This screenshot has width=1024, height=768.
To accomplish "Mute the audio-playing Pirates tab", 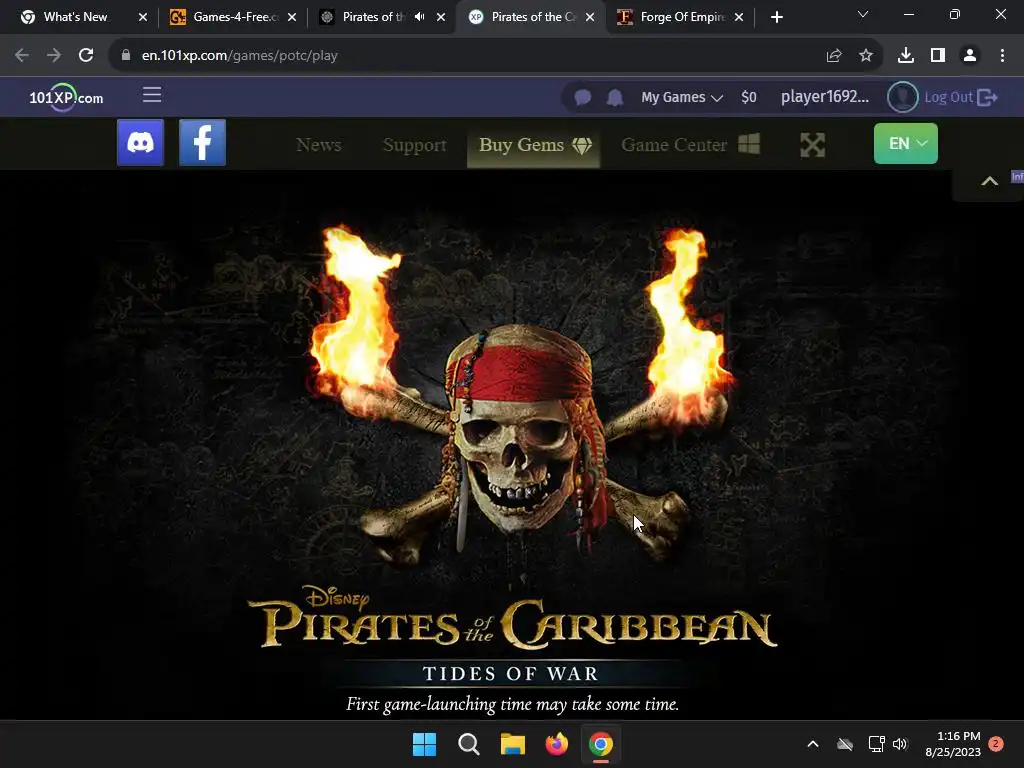I will point(419,17).
